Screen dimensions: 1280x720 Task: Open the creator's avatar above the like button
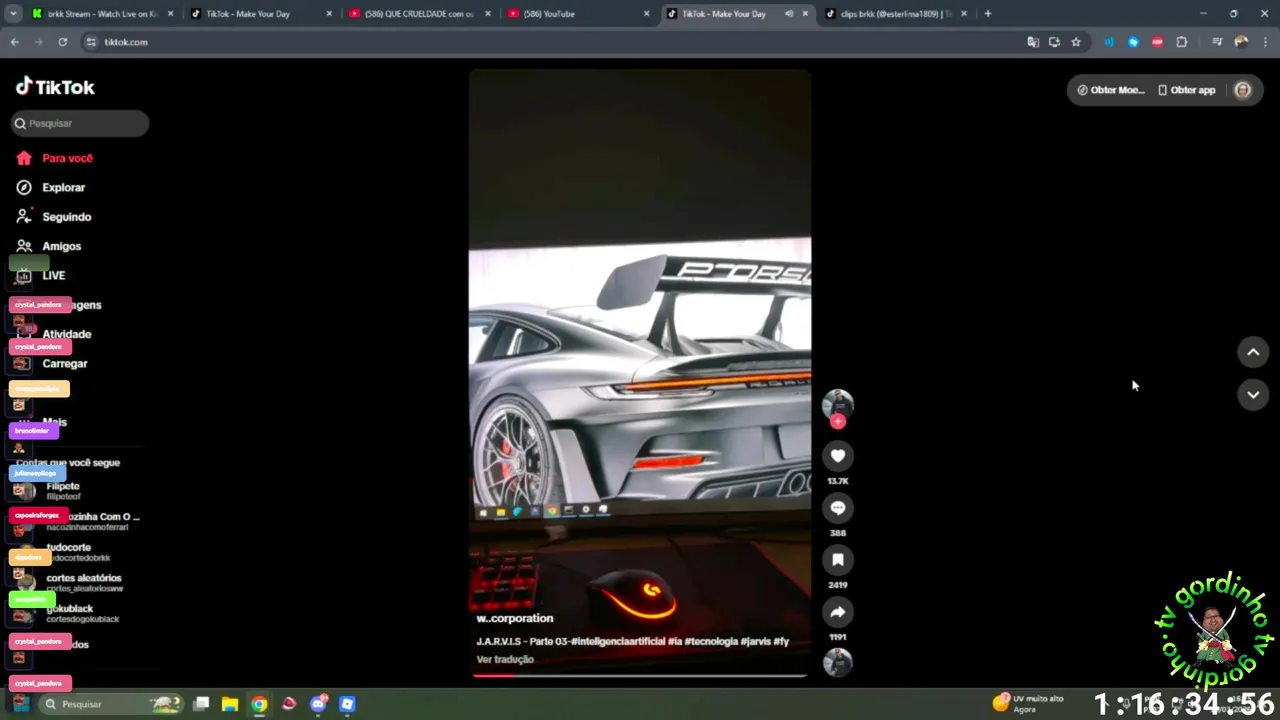(838, 403)
